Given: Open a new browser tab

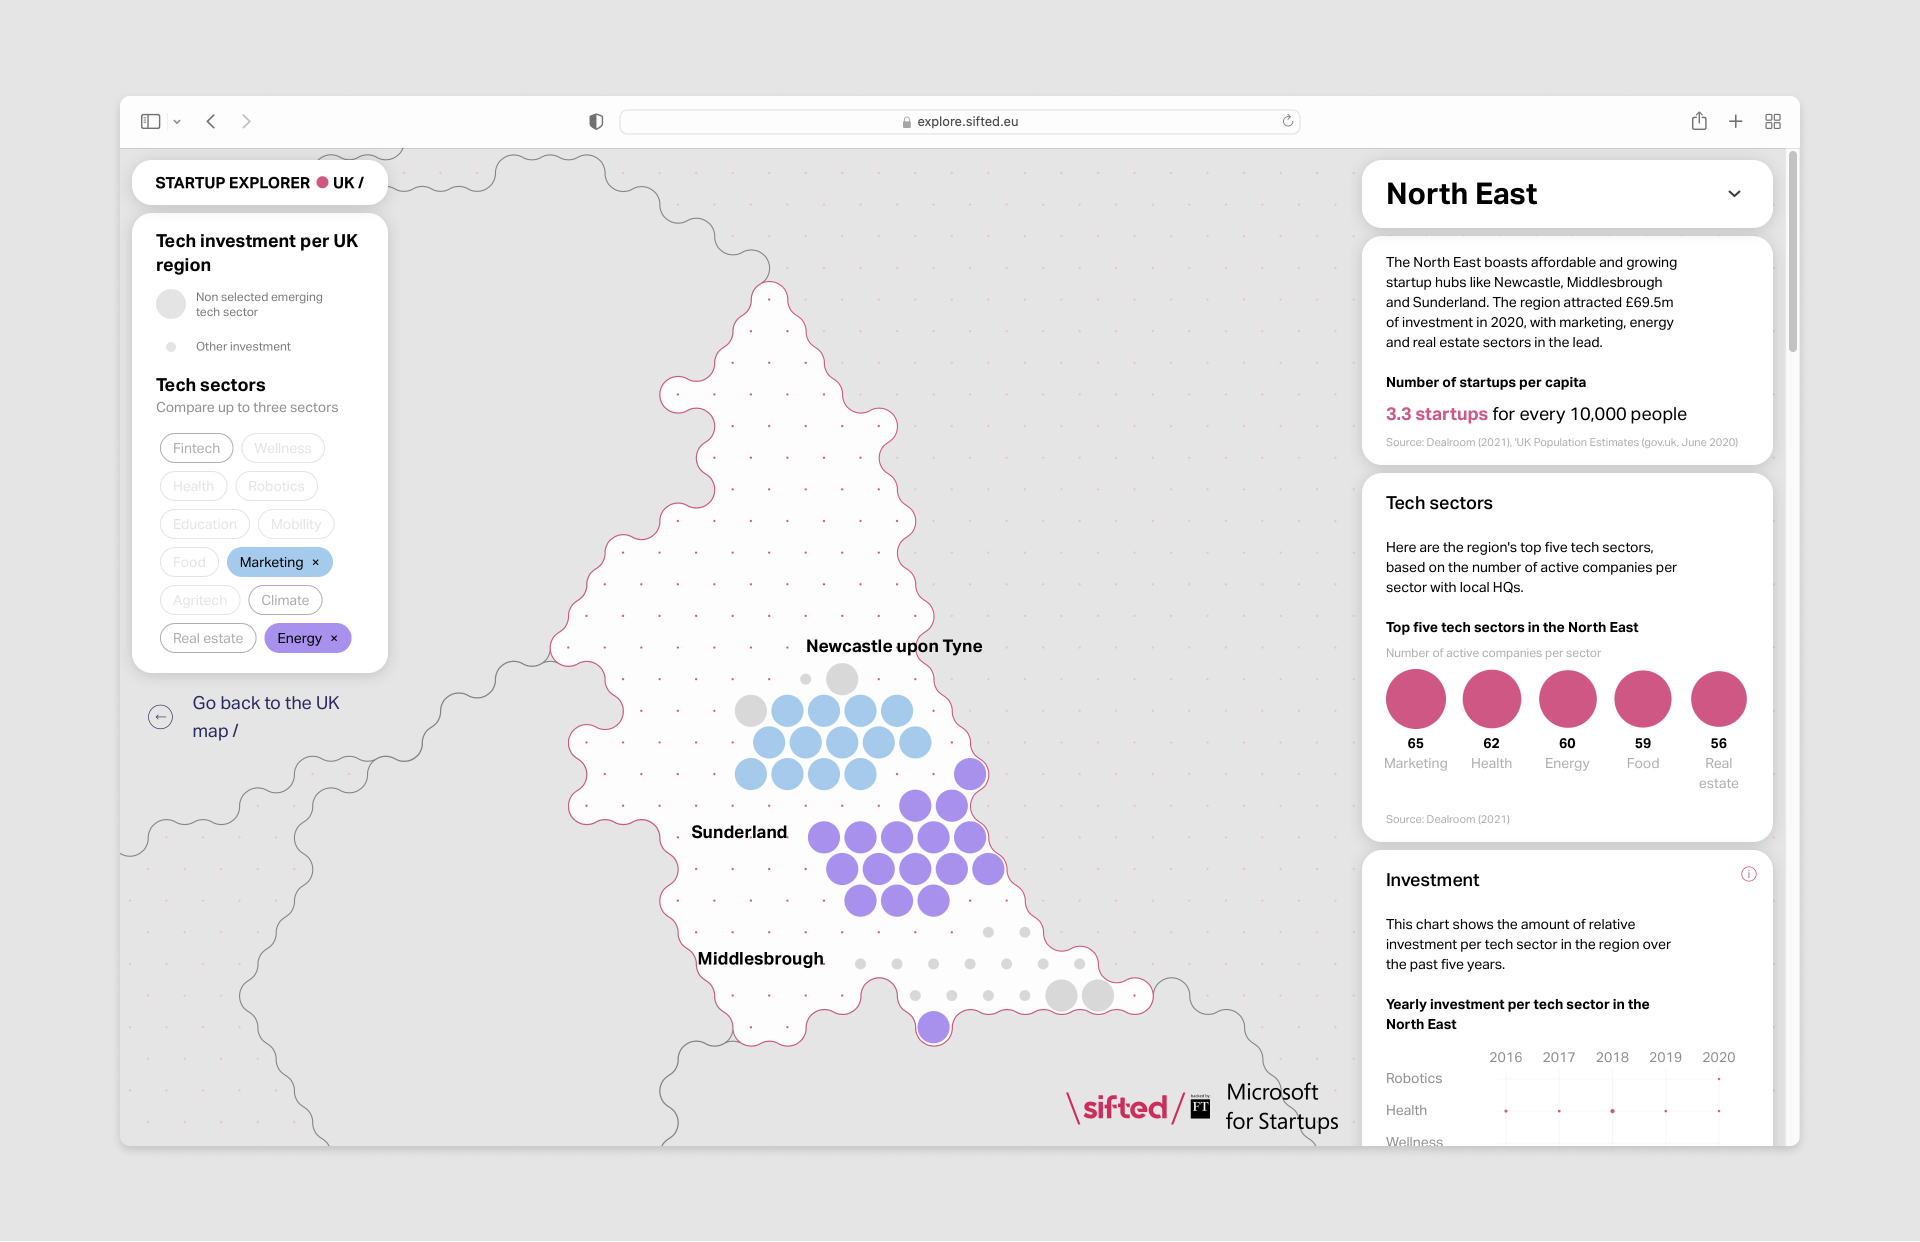Looking at the screenshot, I should [x=1736, y=121].
